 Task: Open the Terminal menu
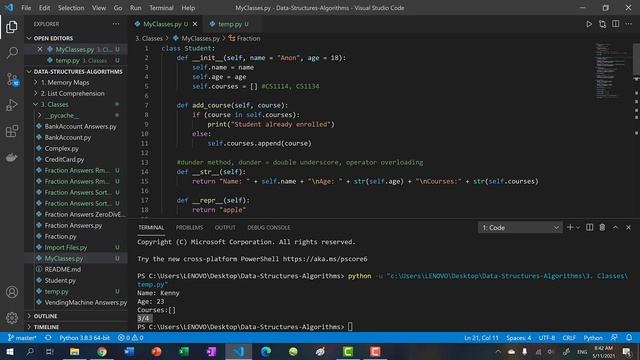(x=161, y=8)
